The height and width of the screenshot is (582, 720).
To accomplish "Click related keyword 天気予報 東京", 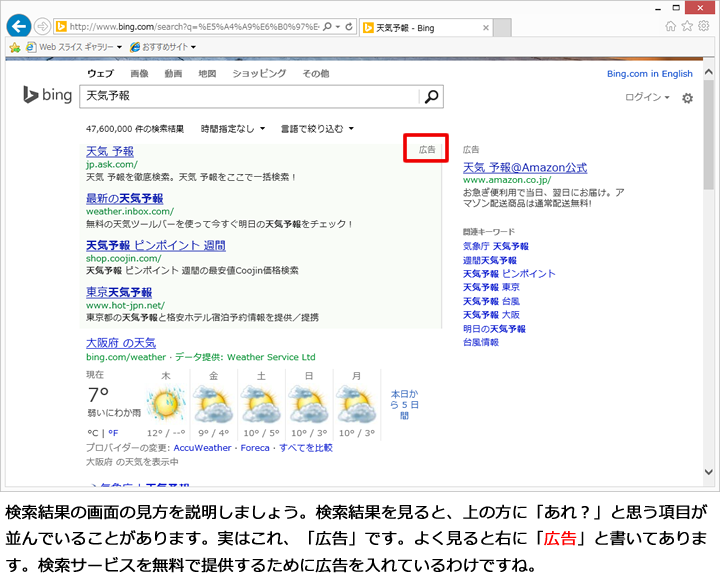I will click(491, 287).
